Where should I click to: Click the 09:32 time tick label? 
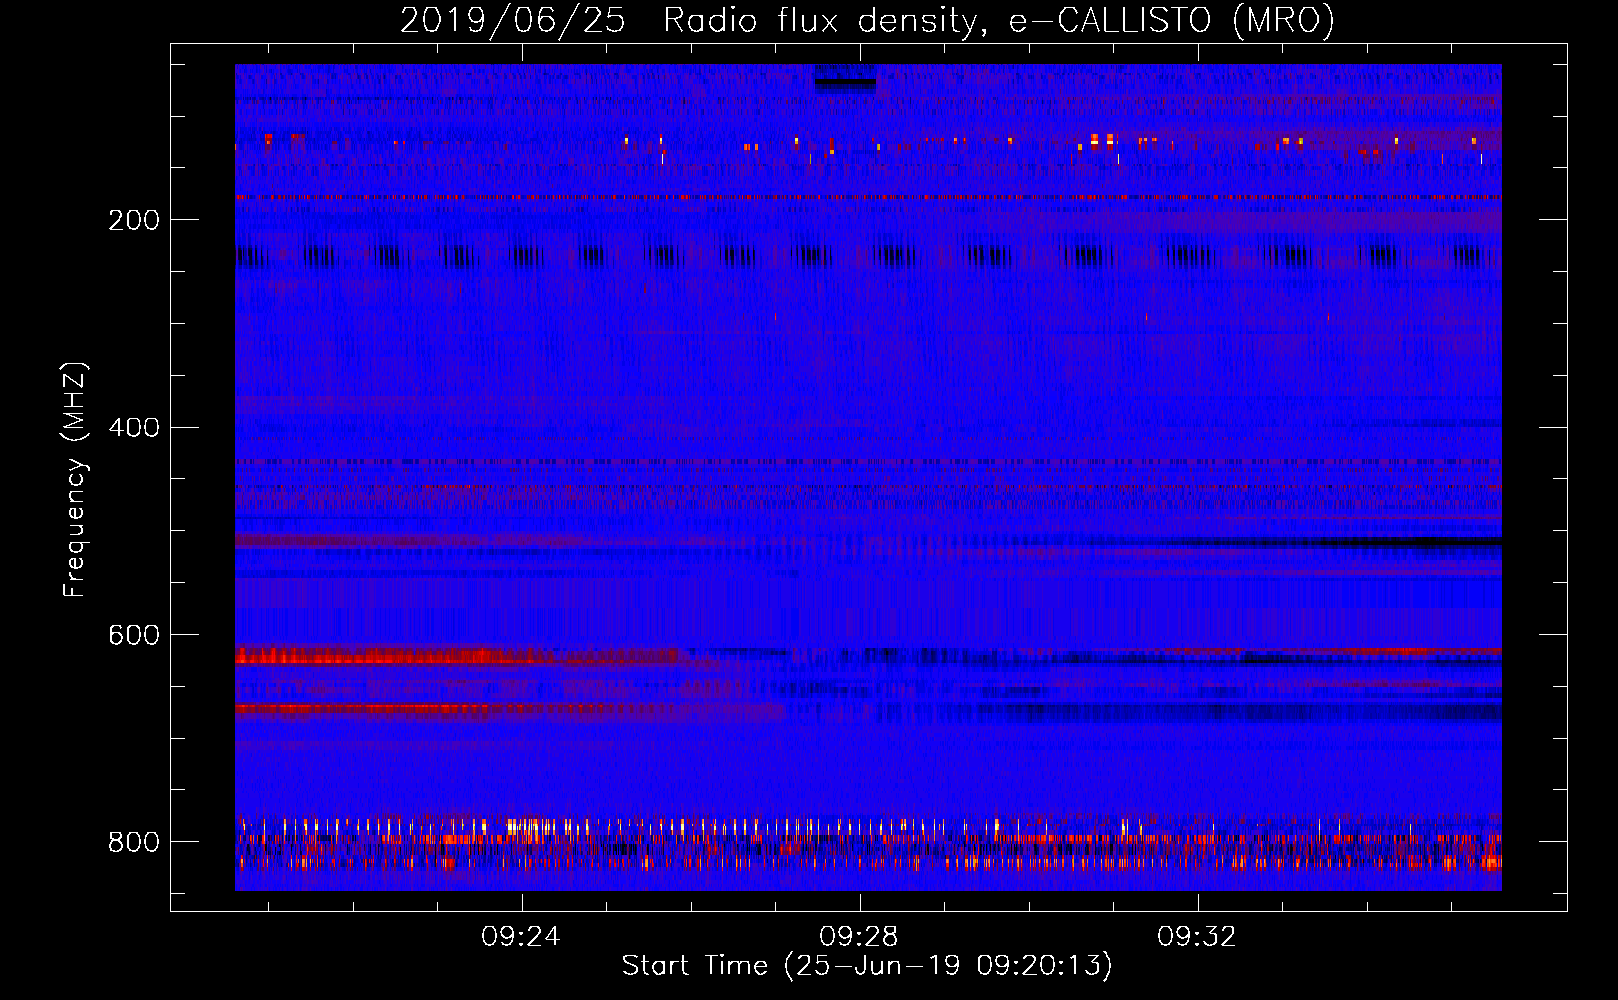coord(1197,937)
